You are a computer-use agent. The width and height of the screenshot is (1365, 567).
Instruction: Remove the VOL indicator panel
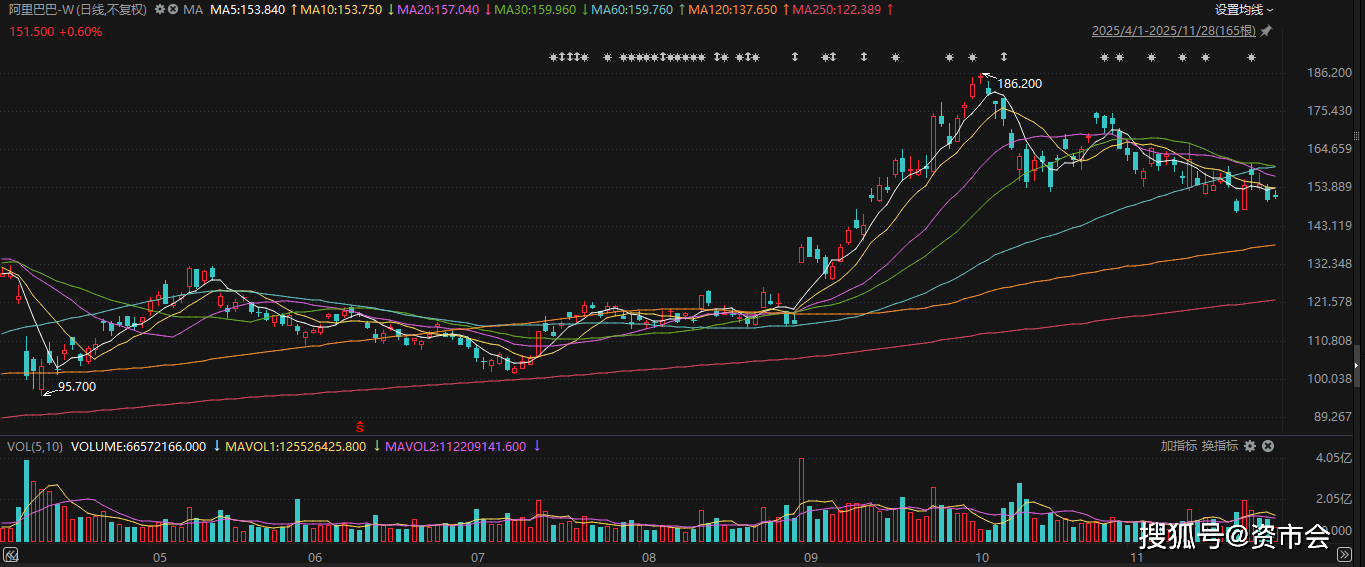pyautogui.click(x=1268, y=446)
